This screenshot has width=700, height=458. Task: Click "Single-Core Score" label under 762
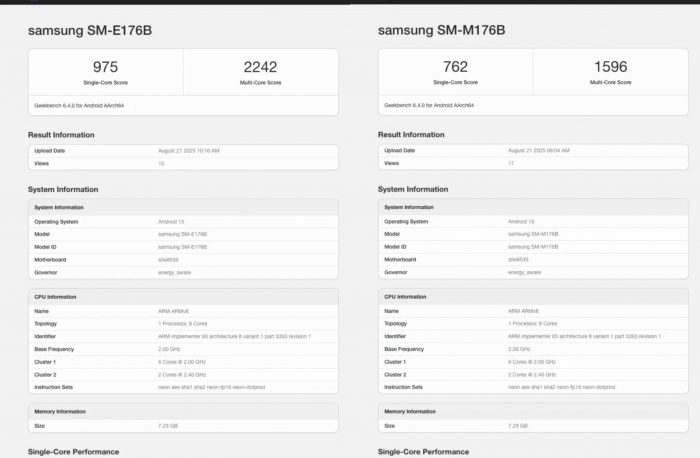click(x=455, y=82)
